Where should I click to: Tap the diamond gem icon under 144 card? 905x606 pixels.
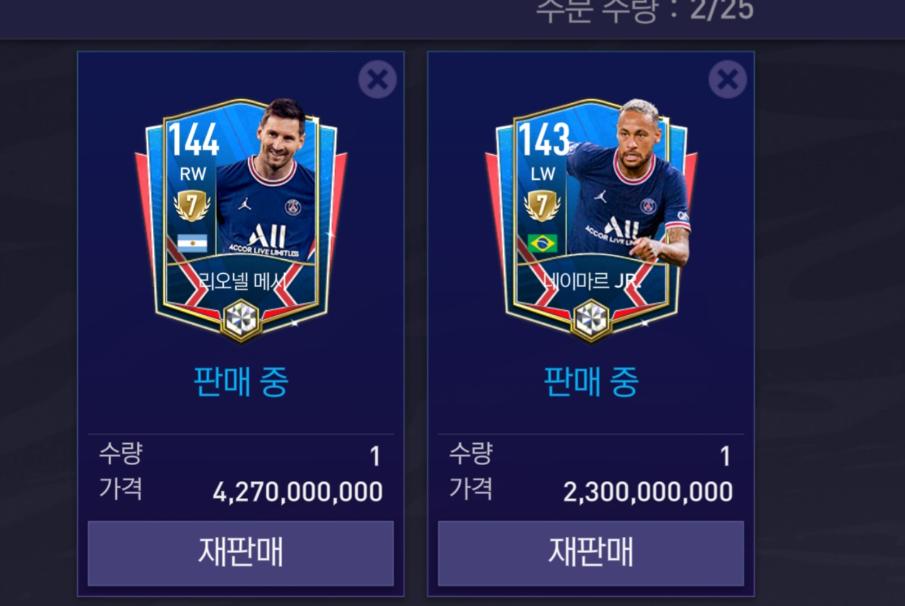(241, 319)
